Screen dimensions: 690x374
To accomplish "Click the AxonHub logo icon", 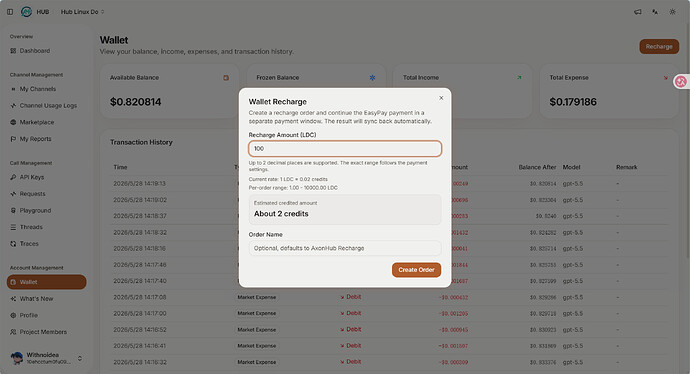I will point(26,12).
